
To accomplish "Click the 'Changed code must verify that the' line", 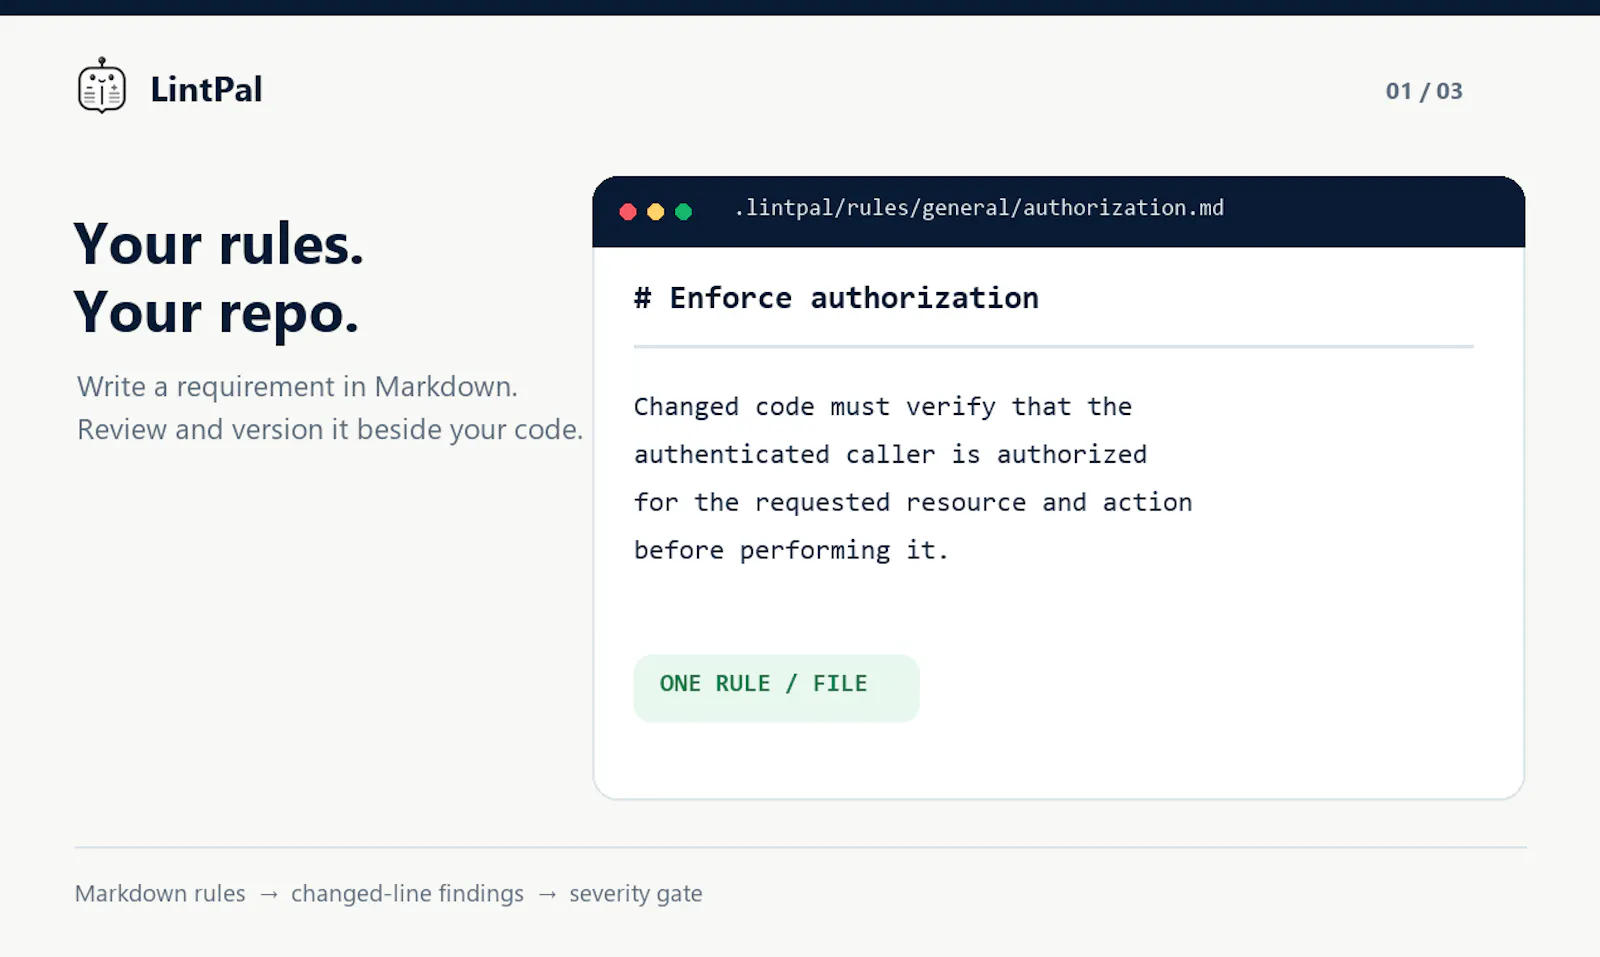I will click(x=883, y=407).
